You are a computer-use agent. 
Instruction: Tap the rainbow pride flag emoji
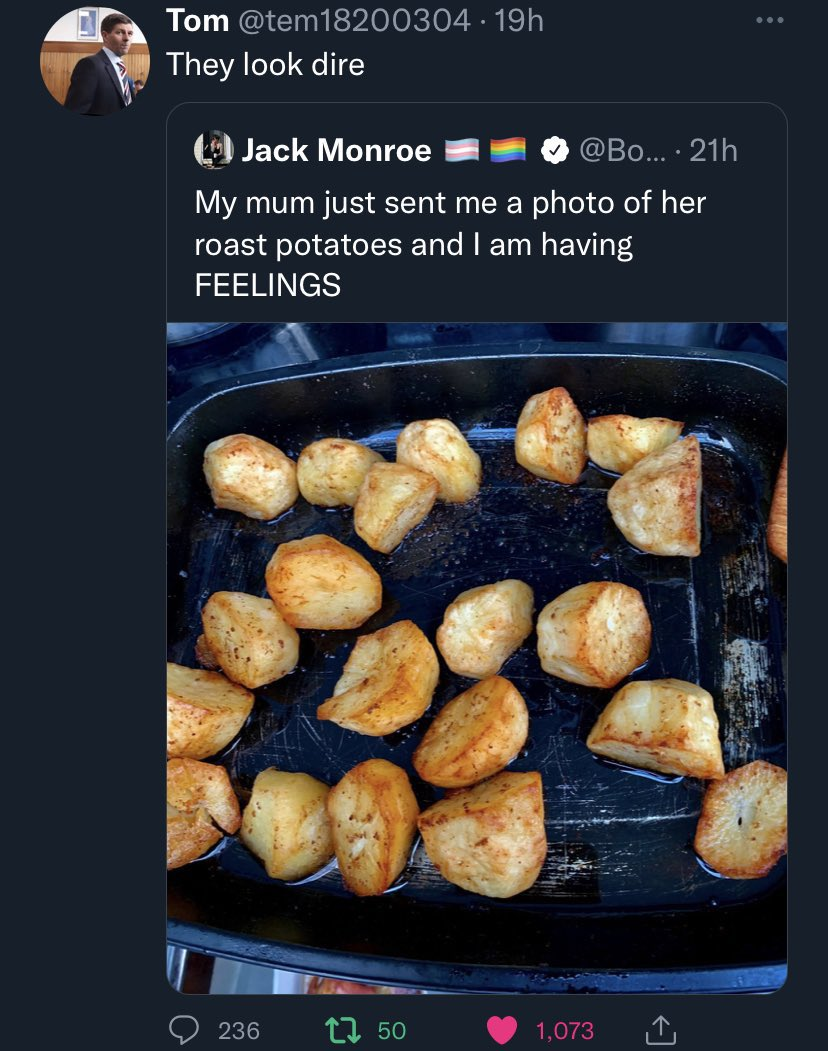pos(508,150)
